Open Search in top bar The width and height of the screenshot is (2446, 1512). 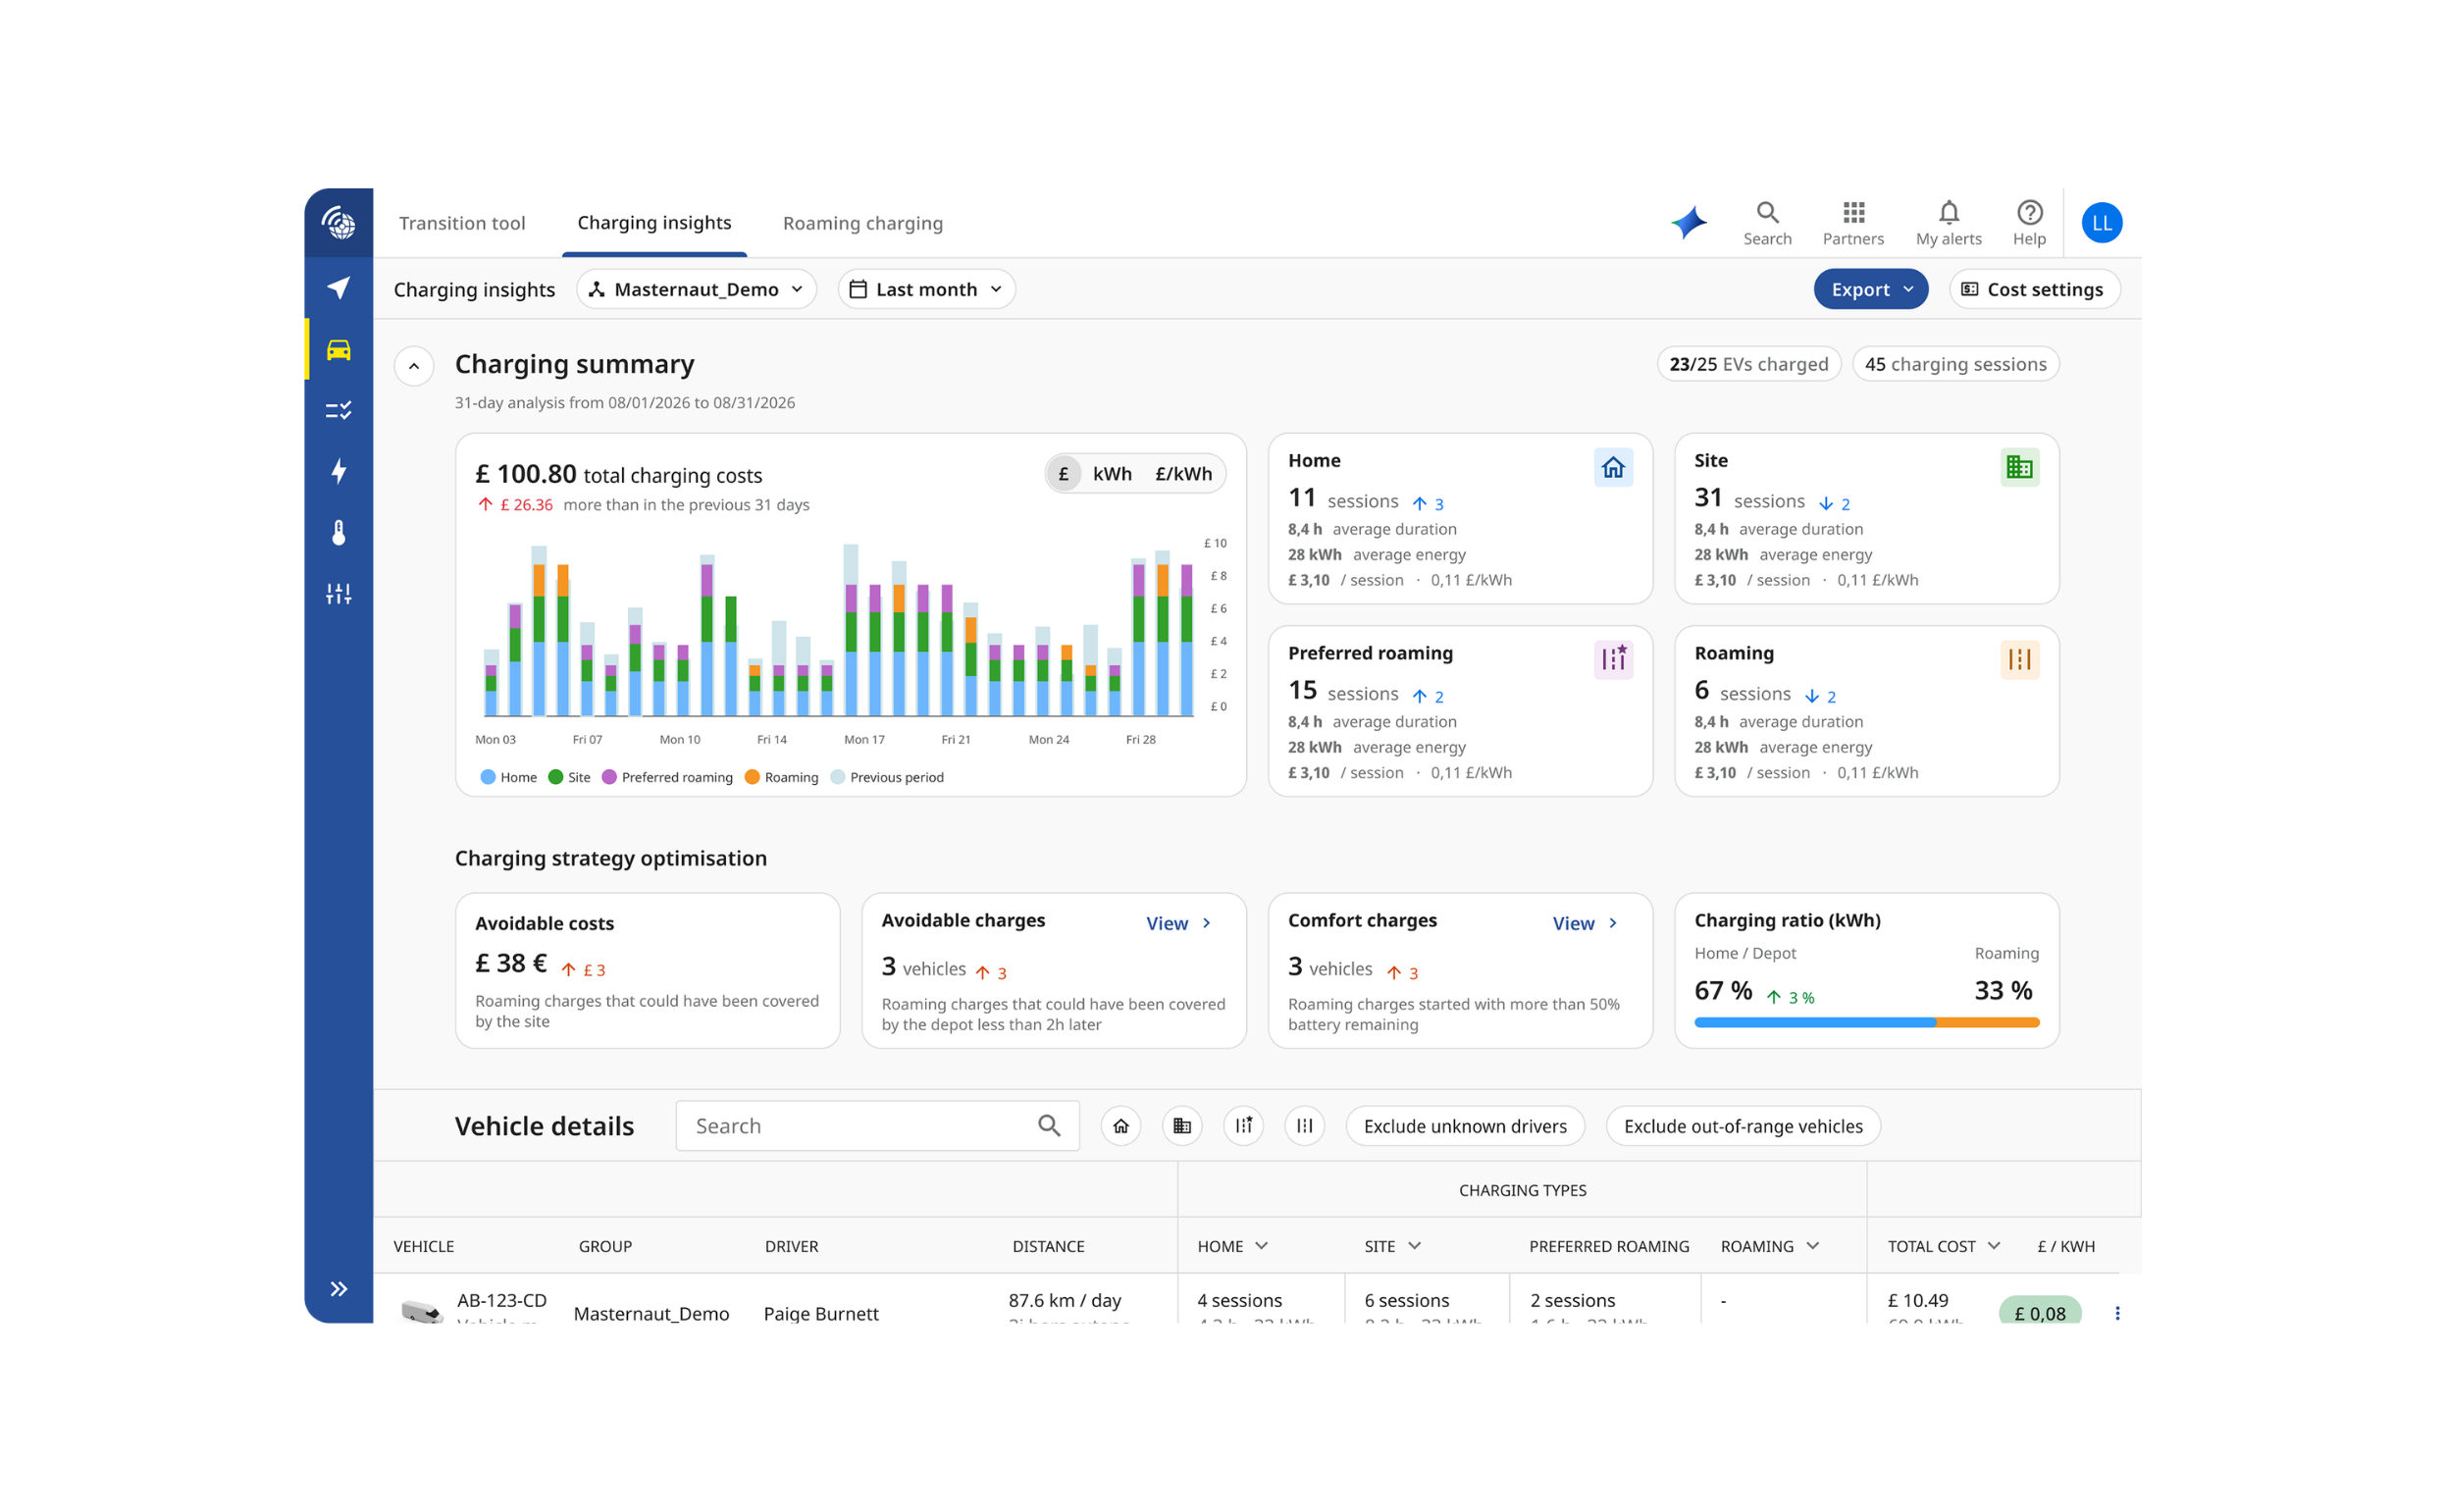[1767, 223]
